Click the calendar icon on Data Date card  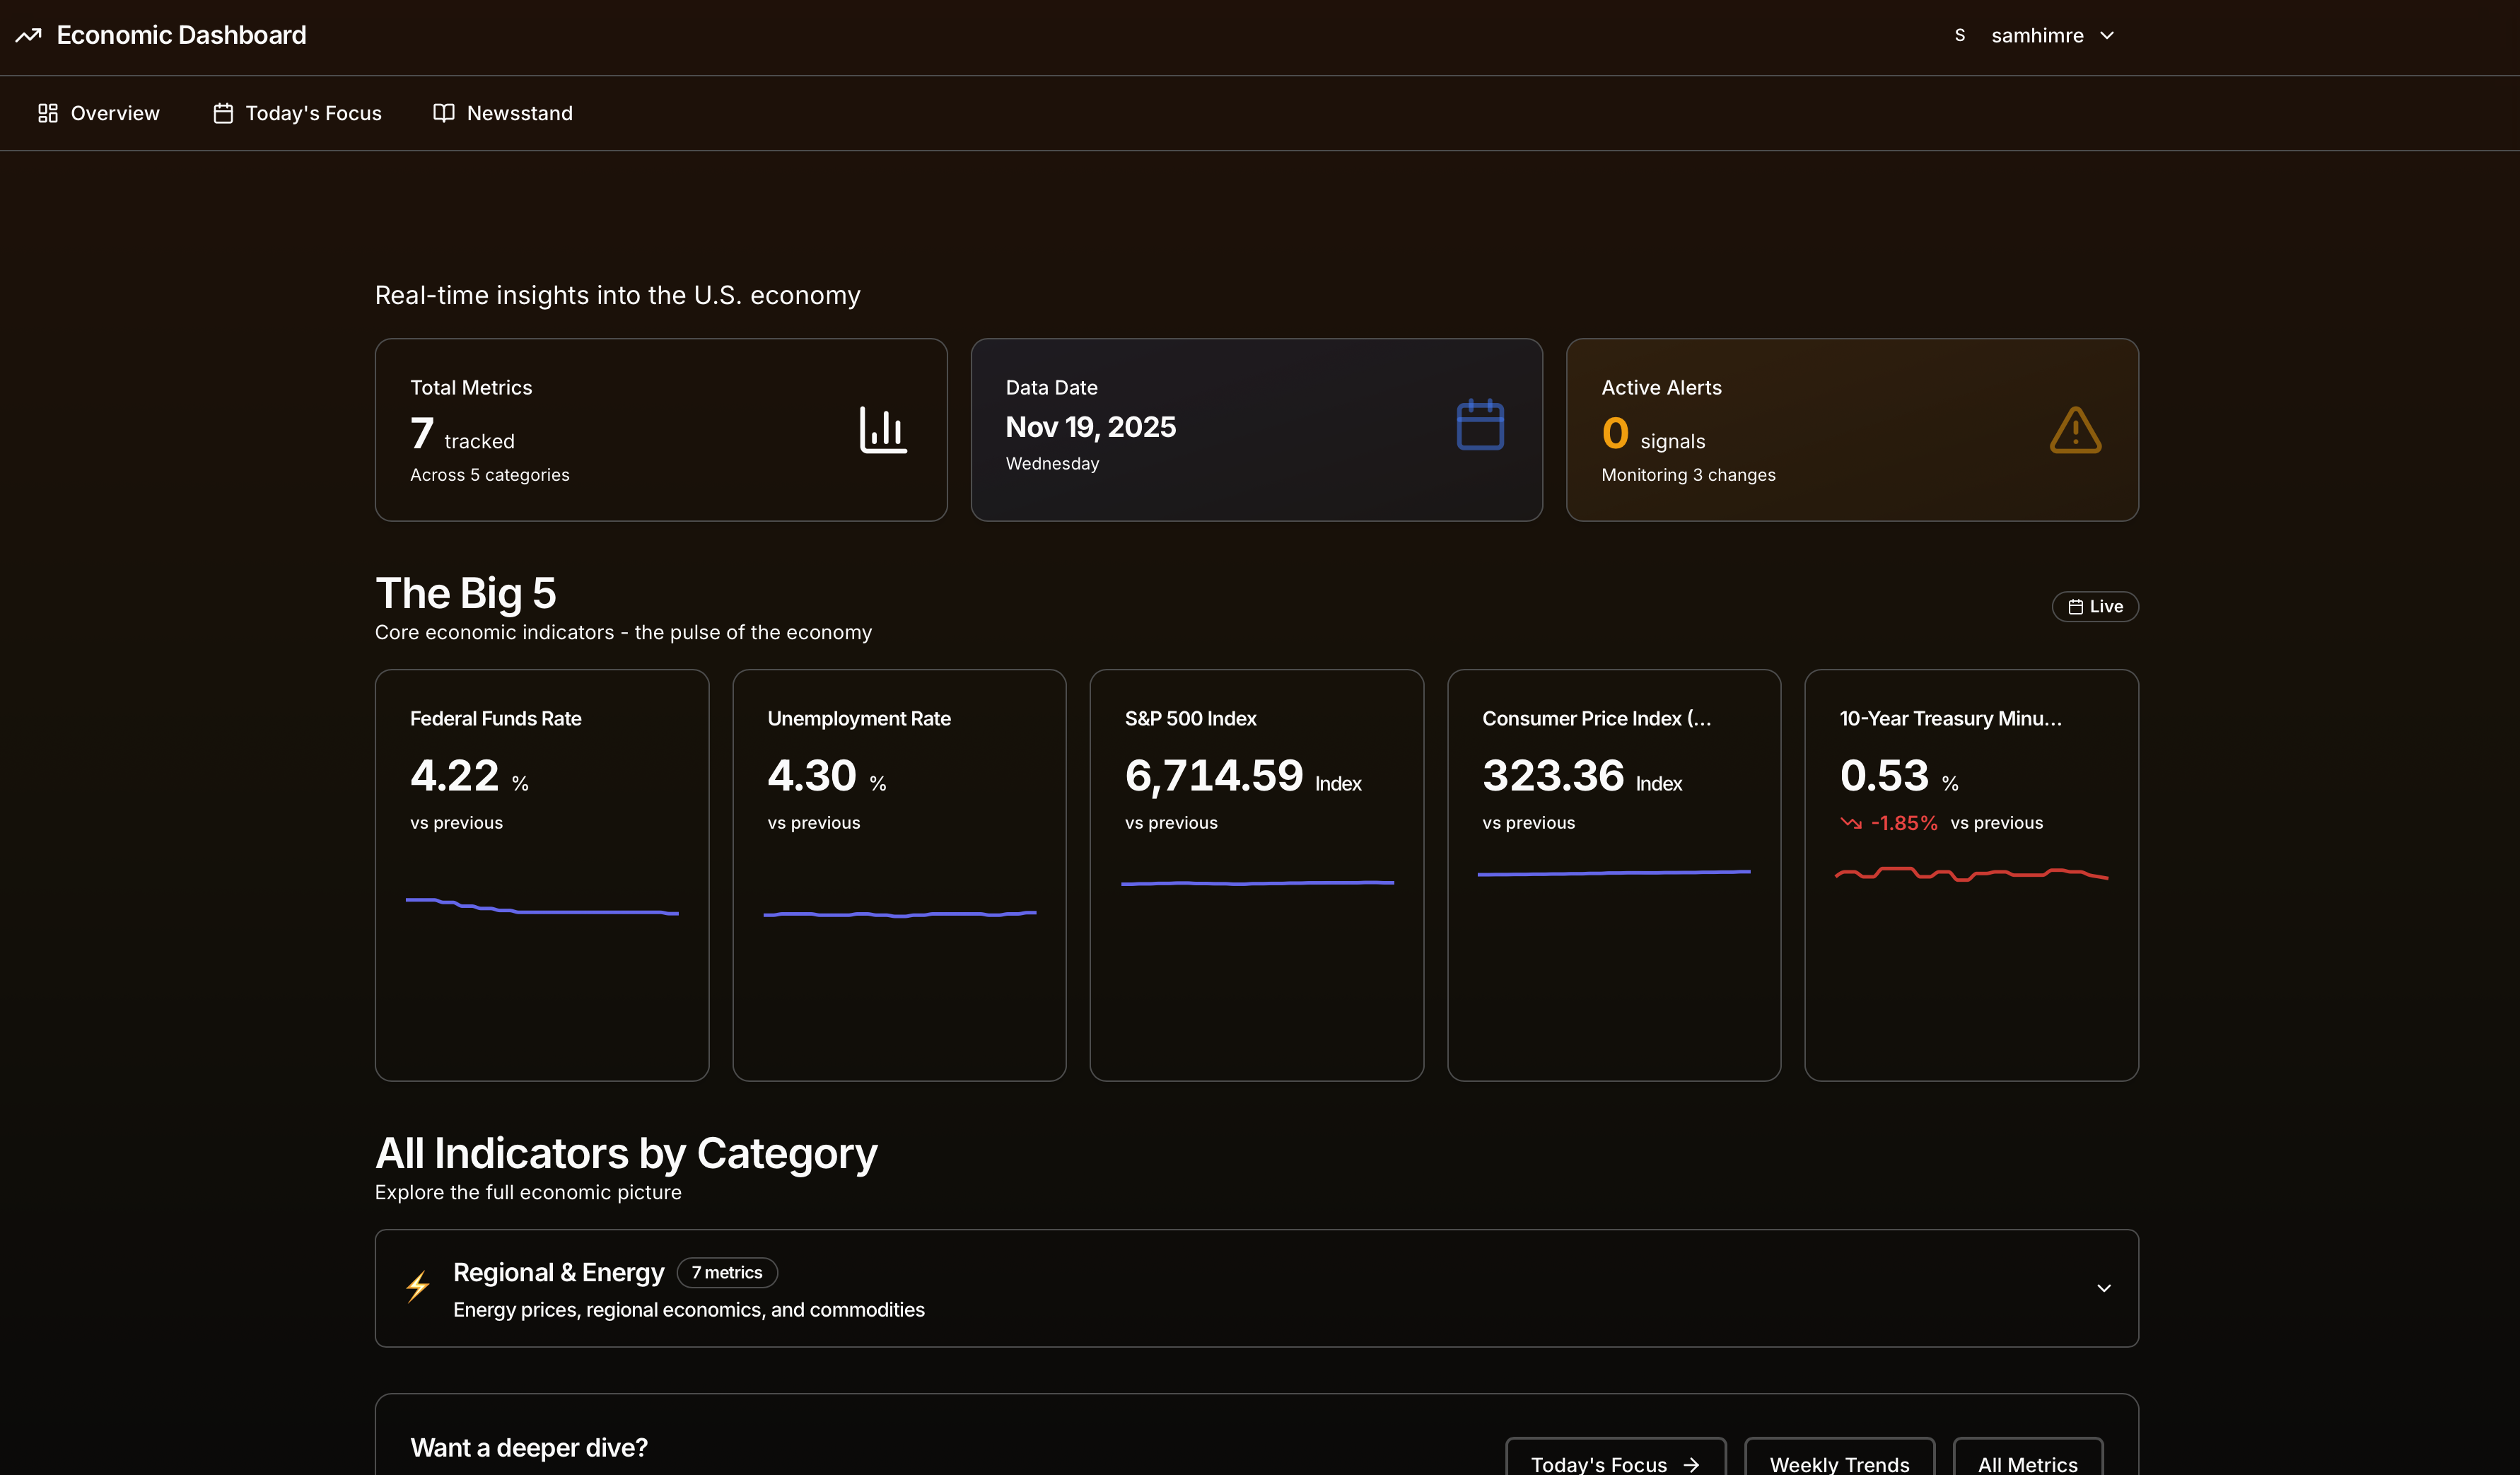(x=1480, y=424)
